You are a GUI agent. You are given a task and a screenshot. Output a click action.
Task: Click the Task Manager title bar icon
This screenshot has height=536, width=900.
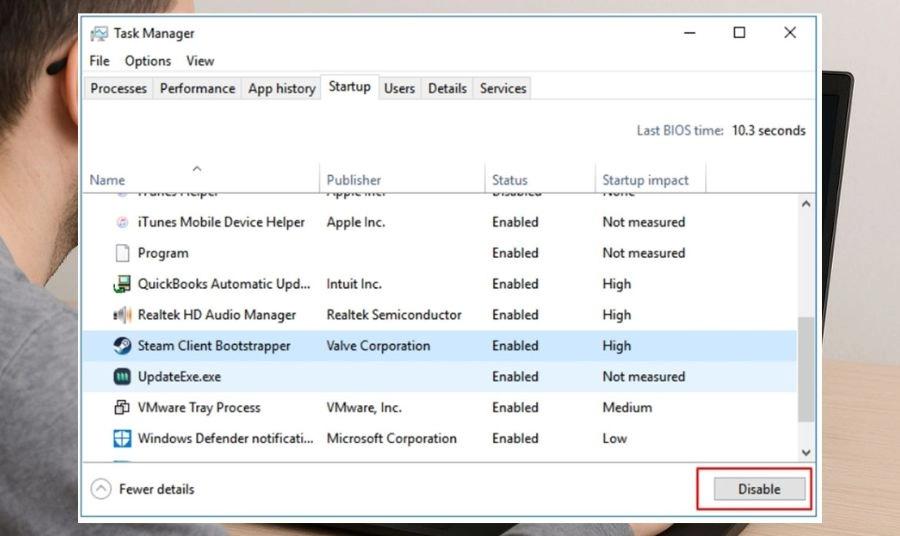pyautogui.click(x=99, y=33)
